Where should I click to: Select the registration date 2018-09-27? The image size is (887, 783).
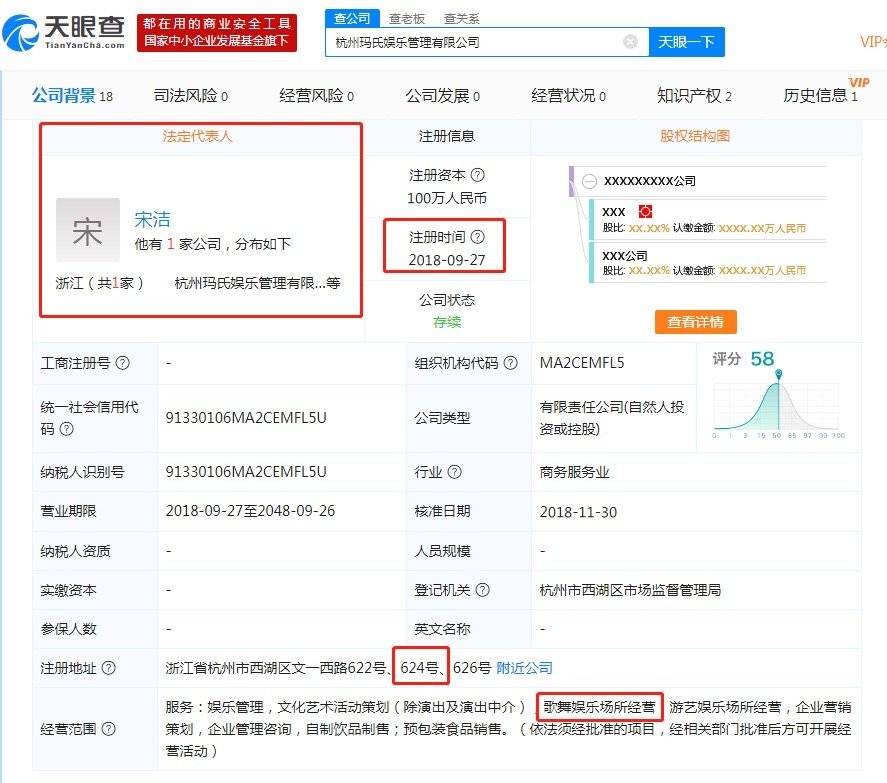click(447, 260)
